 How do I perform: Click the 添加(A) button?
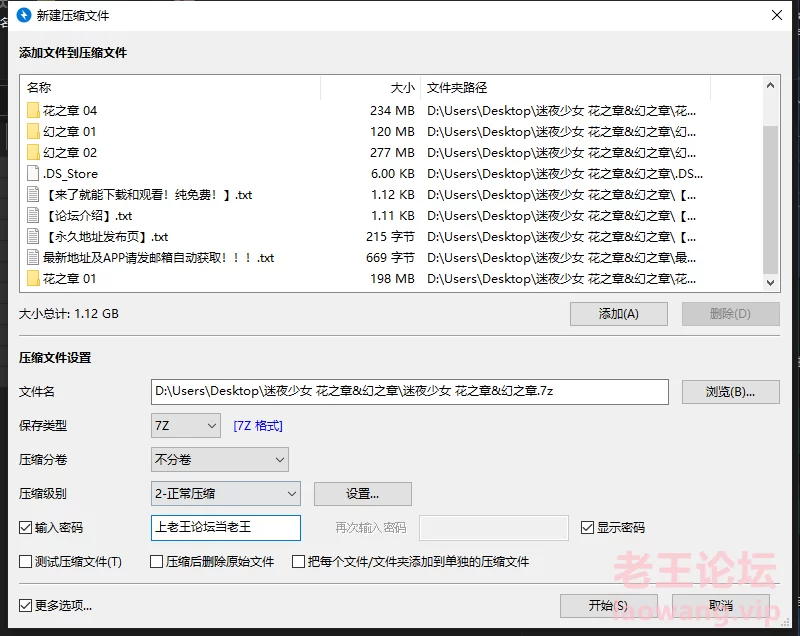pyautogui.click(x=618, y=314)
